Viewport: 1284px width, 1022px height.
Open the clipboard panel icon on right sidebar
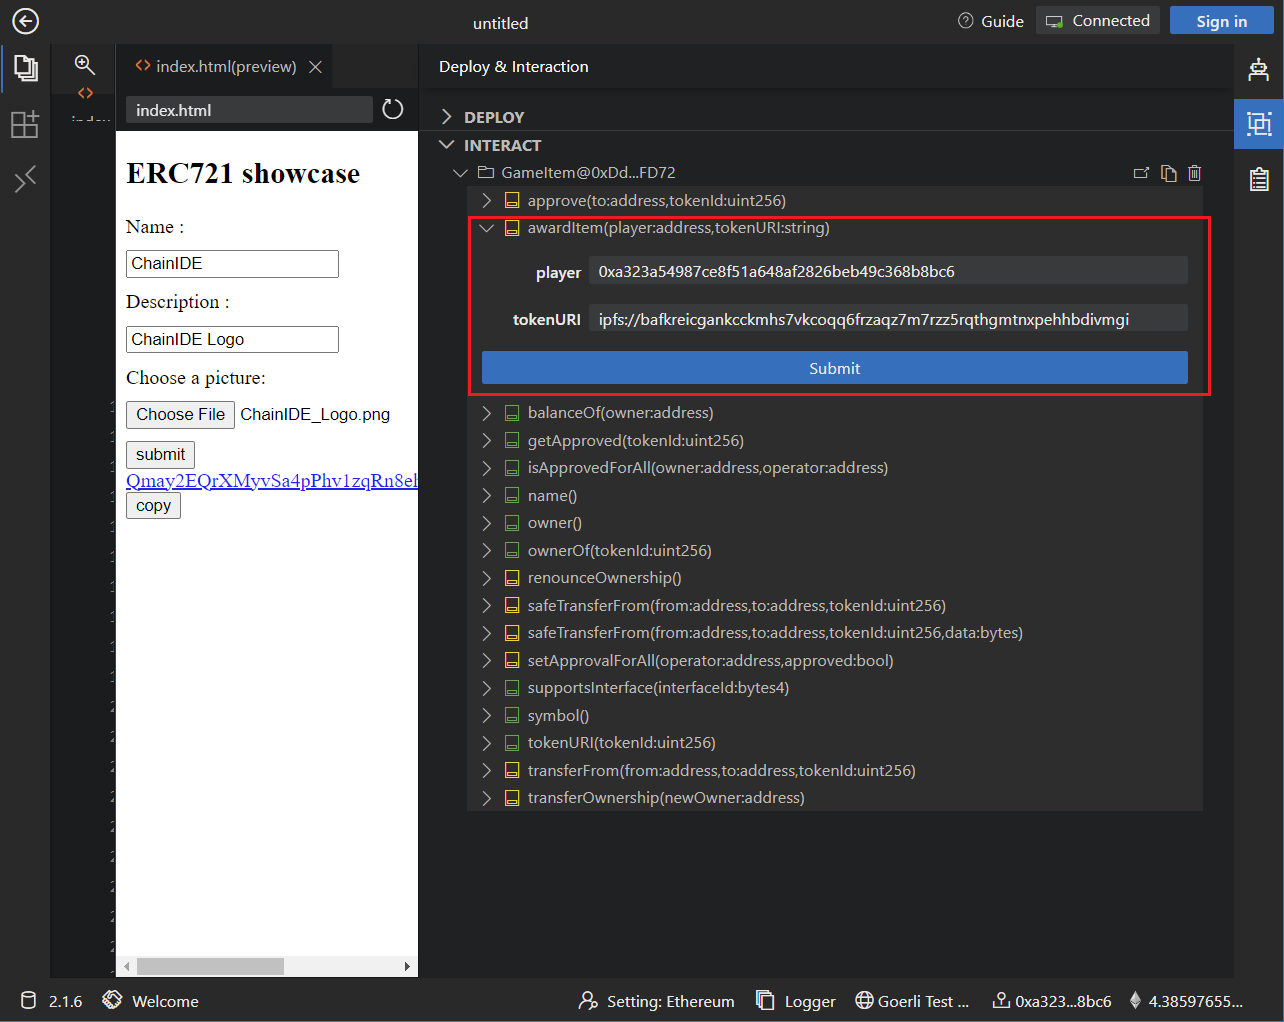[1258, 179]
